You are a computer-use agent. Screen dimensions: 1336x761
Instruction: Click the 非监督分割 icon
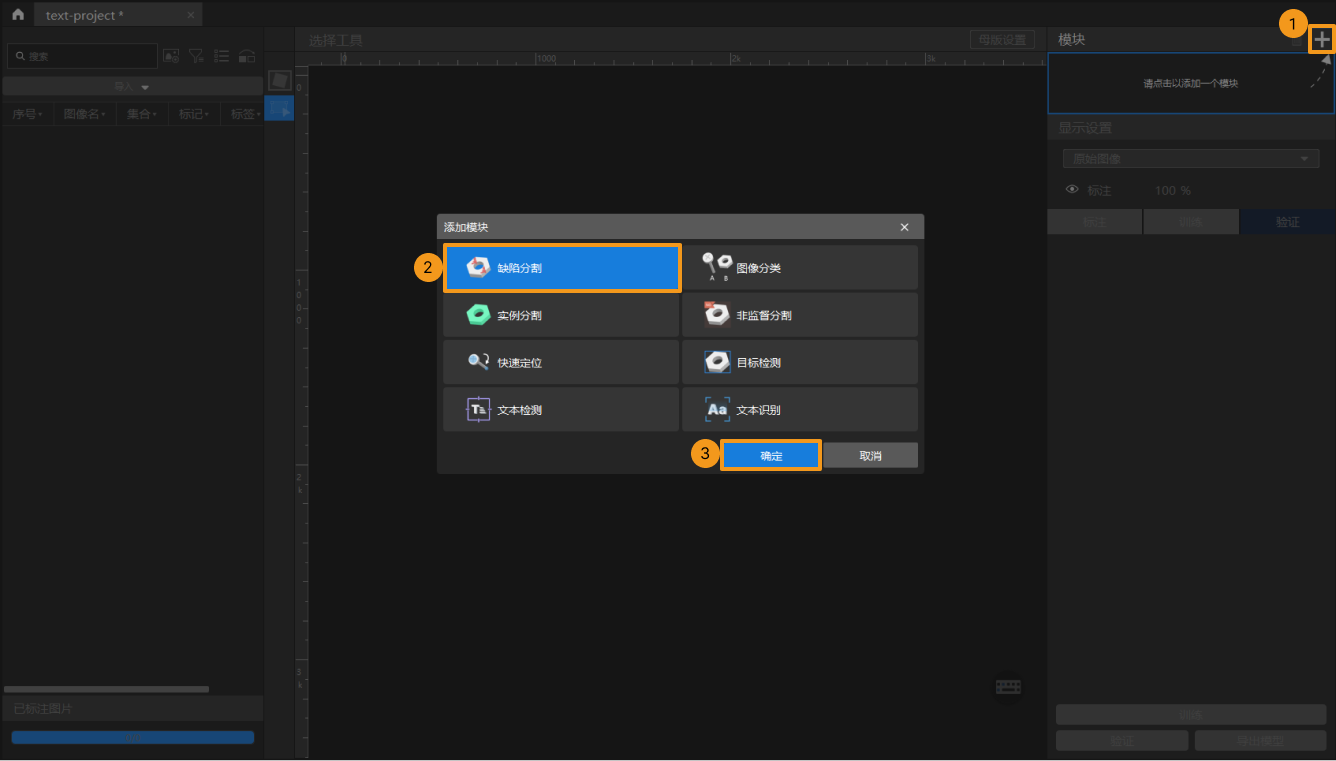coord(716,314)
